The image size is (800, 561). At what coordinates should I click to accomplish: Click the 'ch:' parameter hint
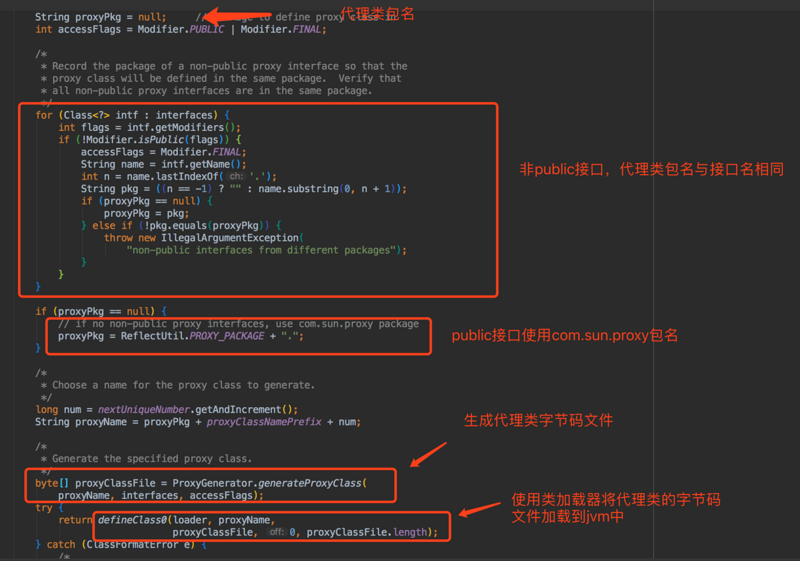(x=236, y=176)
